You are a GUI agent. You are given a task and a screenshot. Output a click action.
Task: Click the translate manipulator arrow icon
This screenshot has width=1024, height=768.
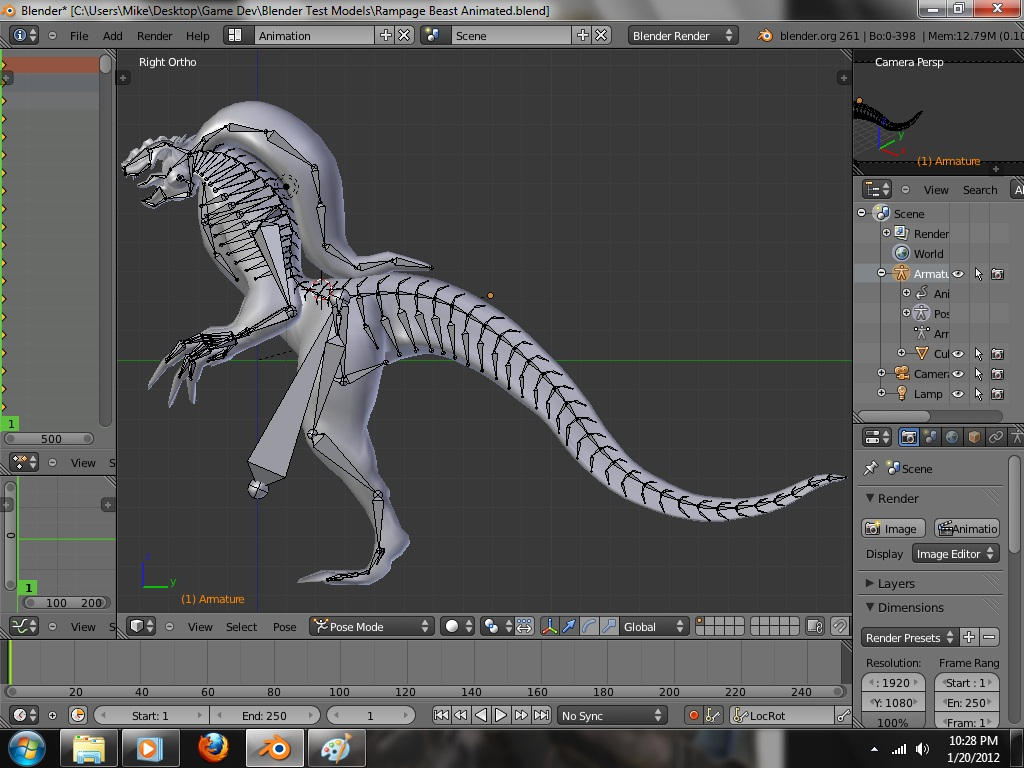tap(569, 627)
